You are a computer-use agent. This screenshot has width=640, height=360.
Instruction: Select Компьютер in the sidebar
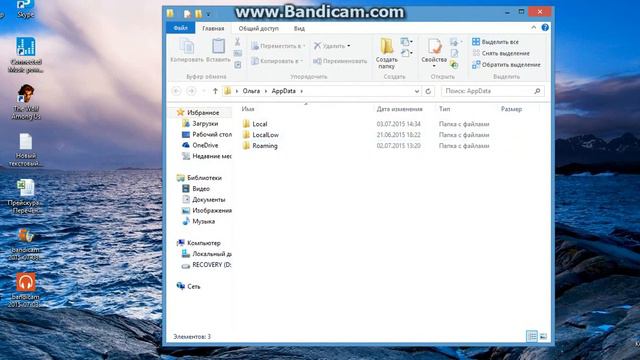click(203, 243)
